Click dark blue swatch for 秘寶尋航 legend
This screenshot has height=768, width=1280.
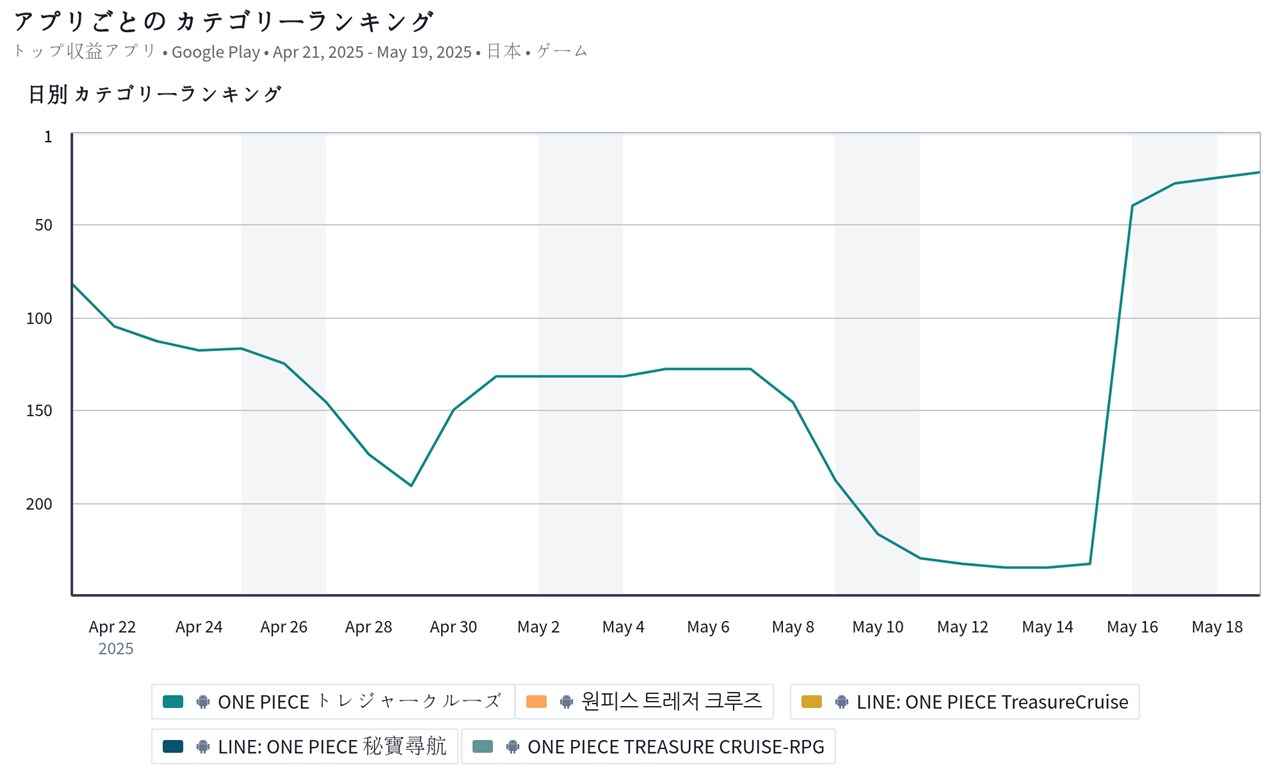(173, 746)
